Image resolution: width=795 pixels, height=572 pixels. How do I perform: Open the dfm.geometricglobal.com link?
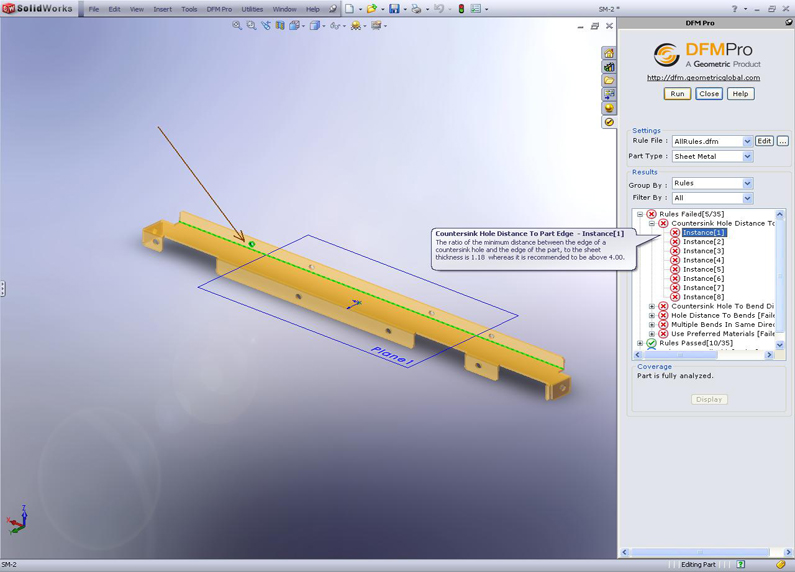click(x=703, y=78)
